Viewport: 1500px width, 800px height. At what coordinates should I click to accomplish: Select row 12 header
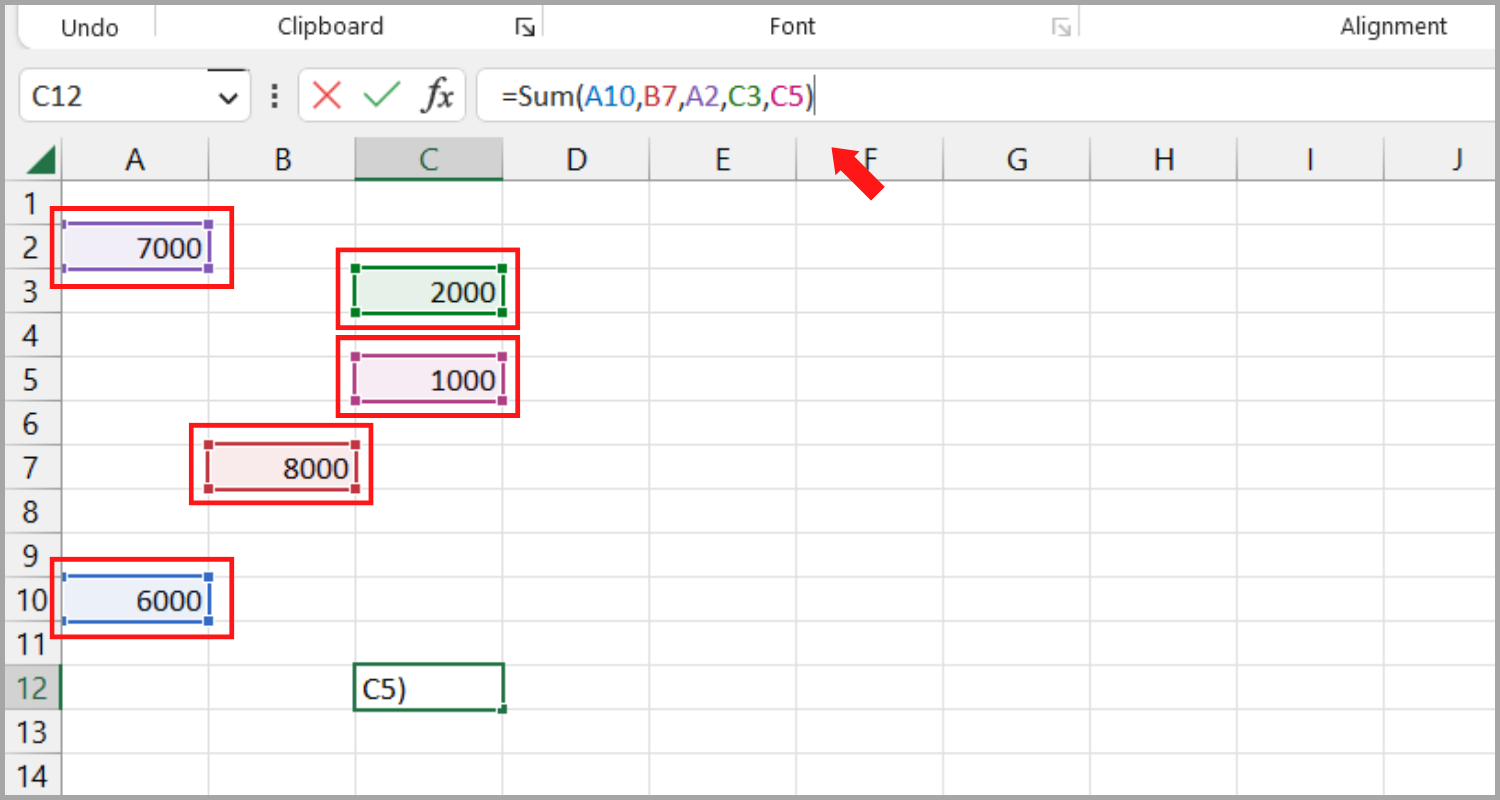33,687
